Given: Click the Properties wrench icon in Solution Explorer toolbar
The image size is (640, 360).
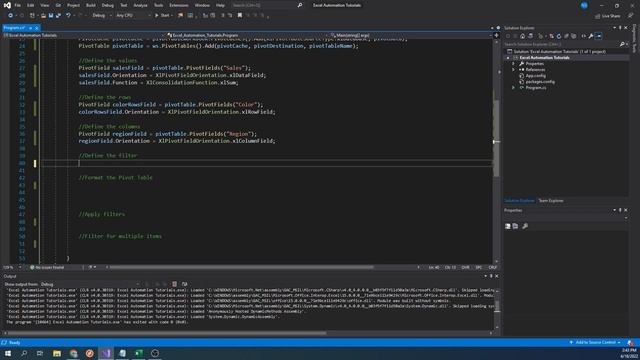Looking at the screenshot, I should (591, 36).
